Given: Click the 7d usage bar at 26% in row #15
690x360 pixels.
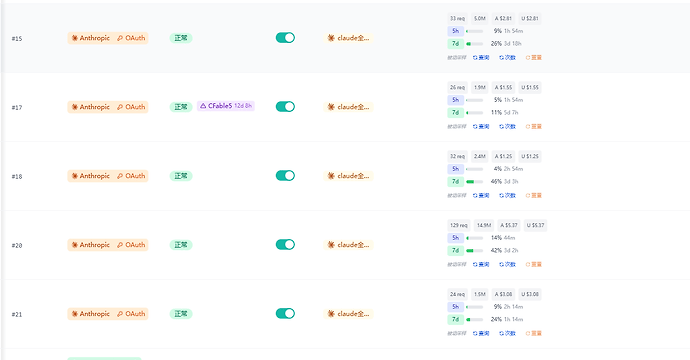Looking at the screenshot, I should (474, 44).
